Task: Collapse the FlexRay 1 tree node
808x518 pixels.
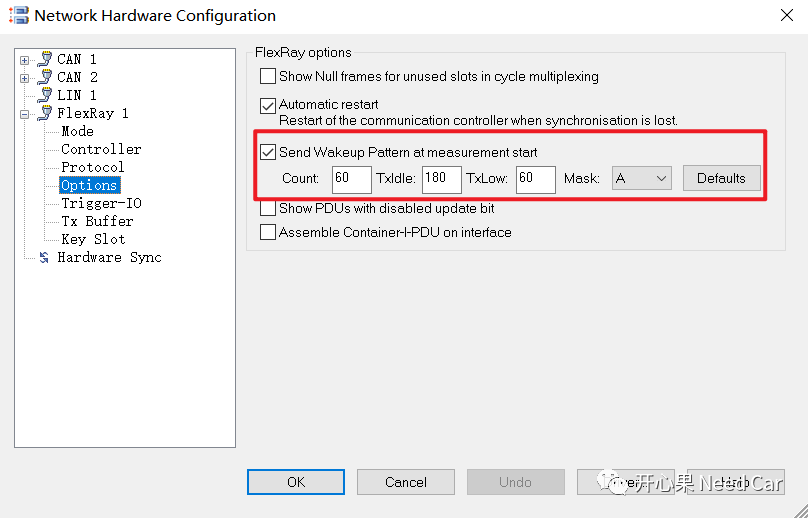Action: point(25,114)
